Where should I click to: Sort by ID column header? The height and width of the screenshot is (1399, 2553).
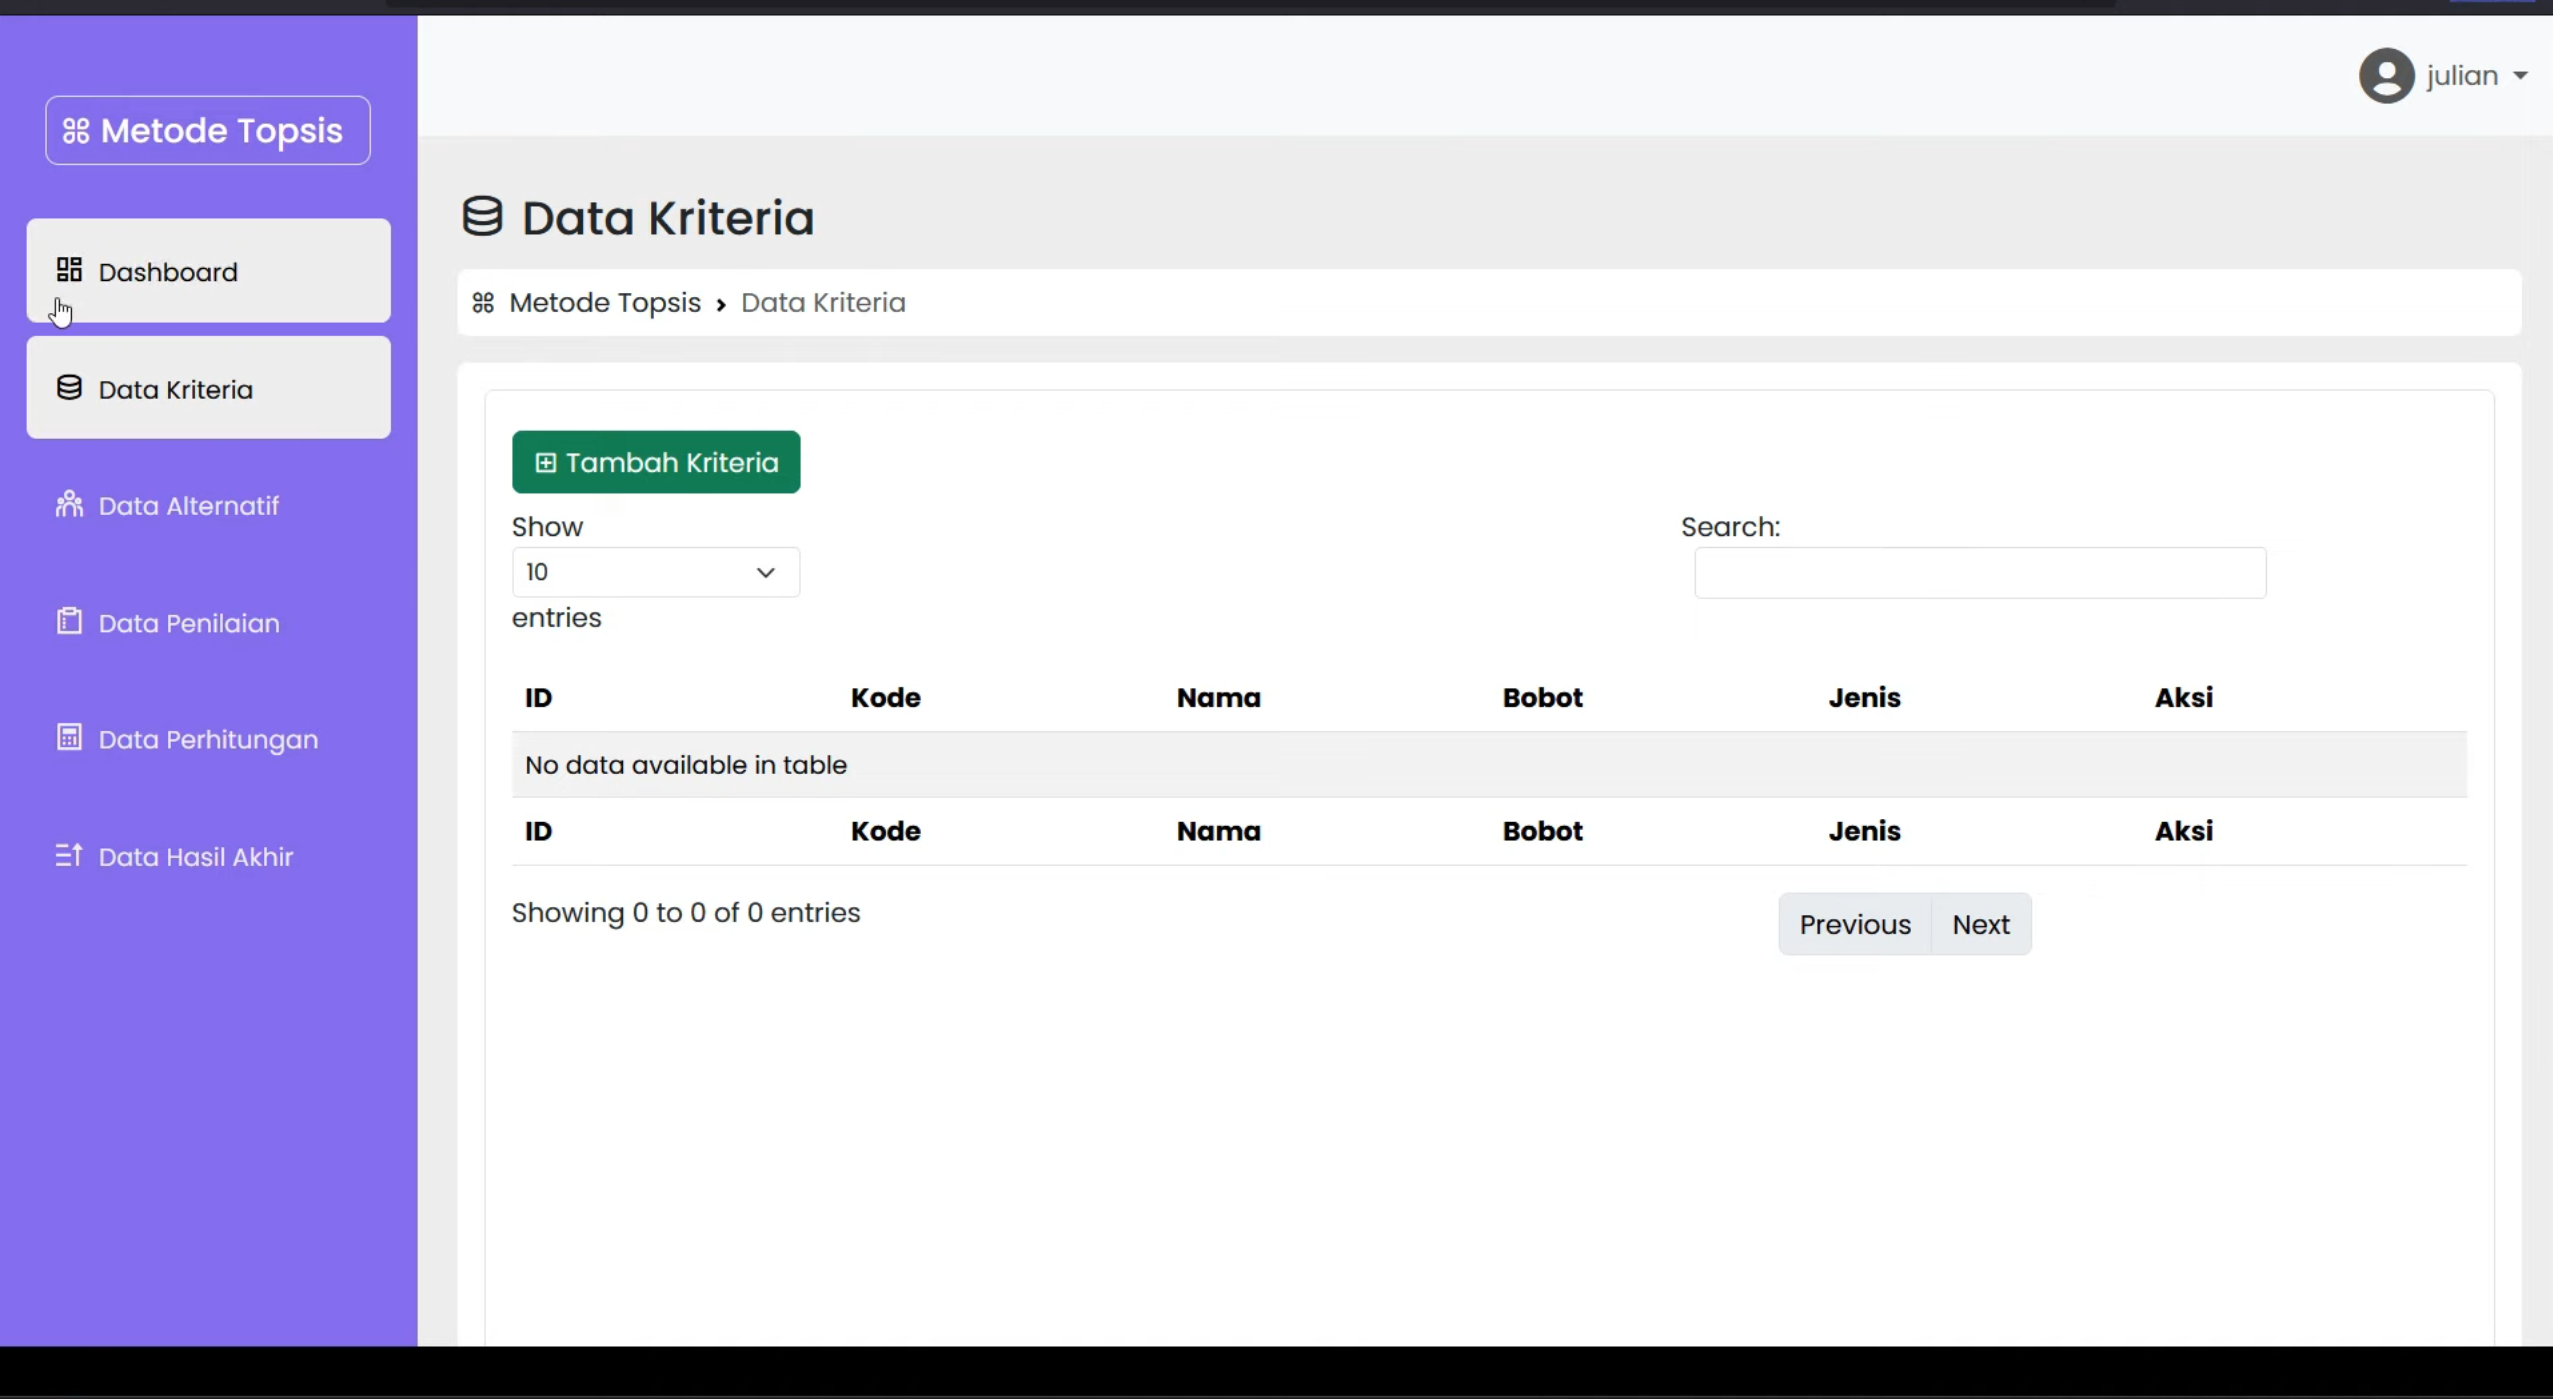(538, 697)
